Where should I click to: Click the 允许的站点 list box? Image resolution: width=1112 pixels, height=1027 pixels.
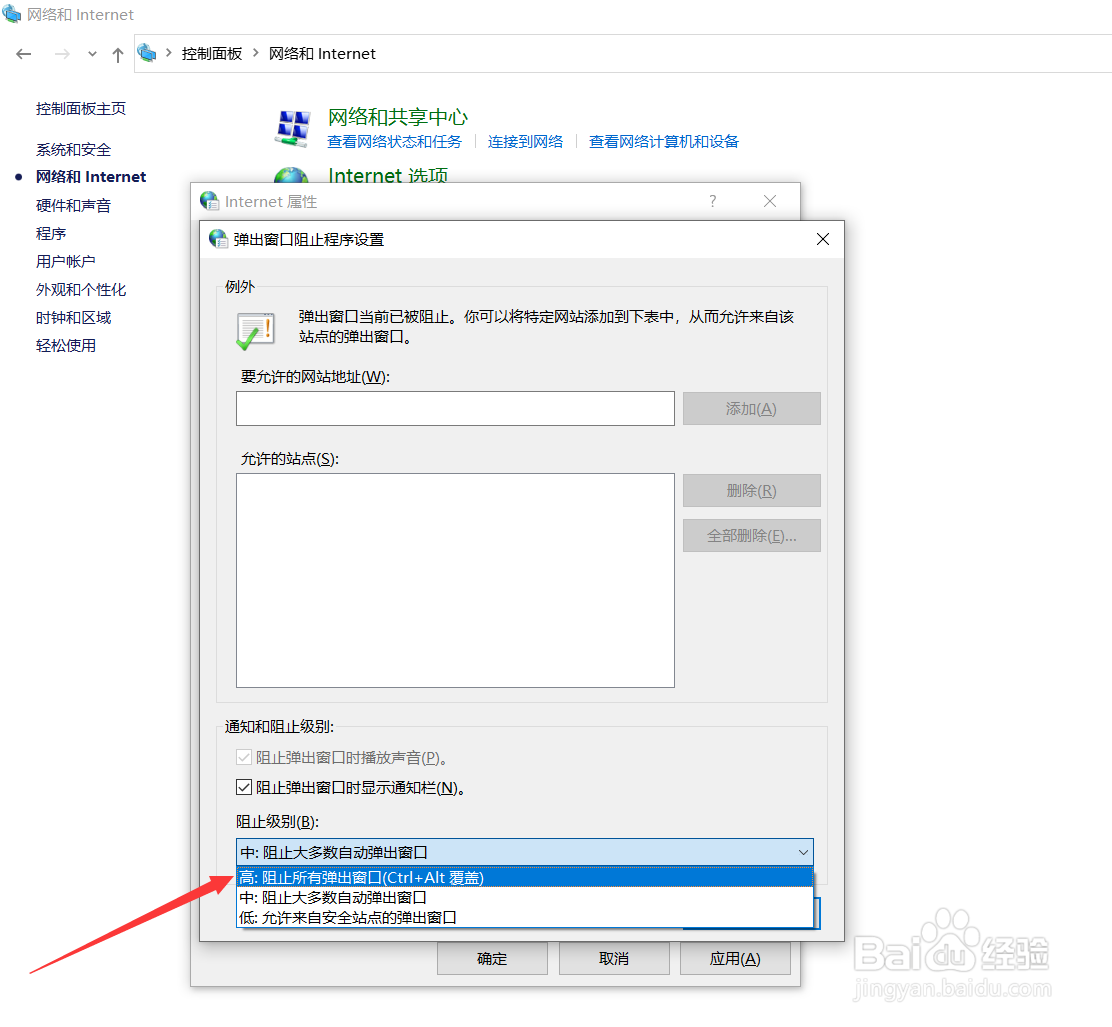point(455,580)
